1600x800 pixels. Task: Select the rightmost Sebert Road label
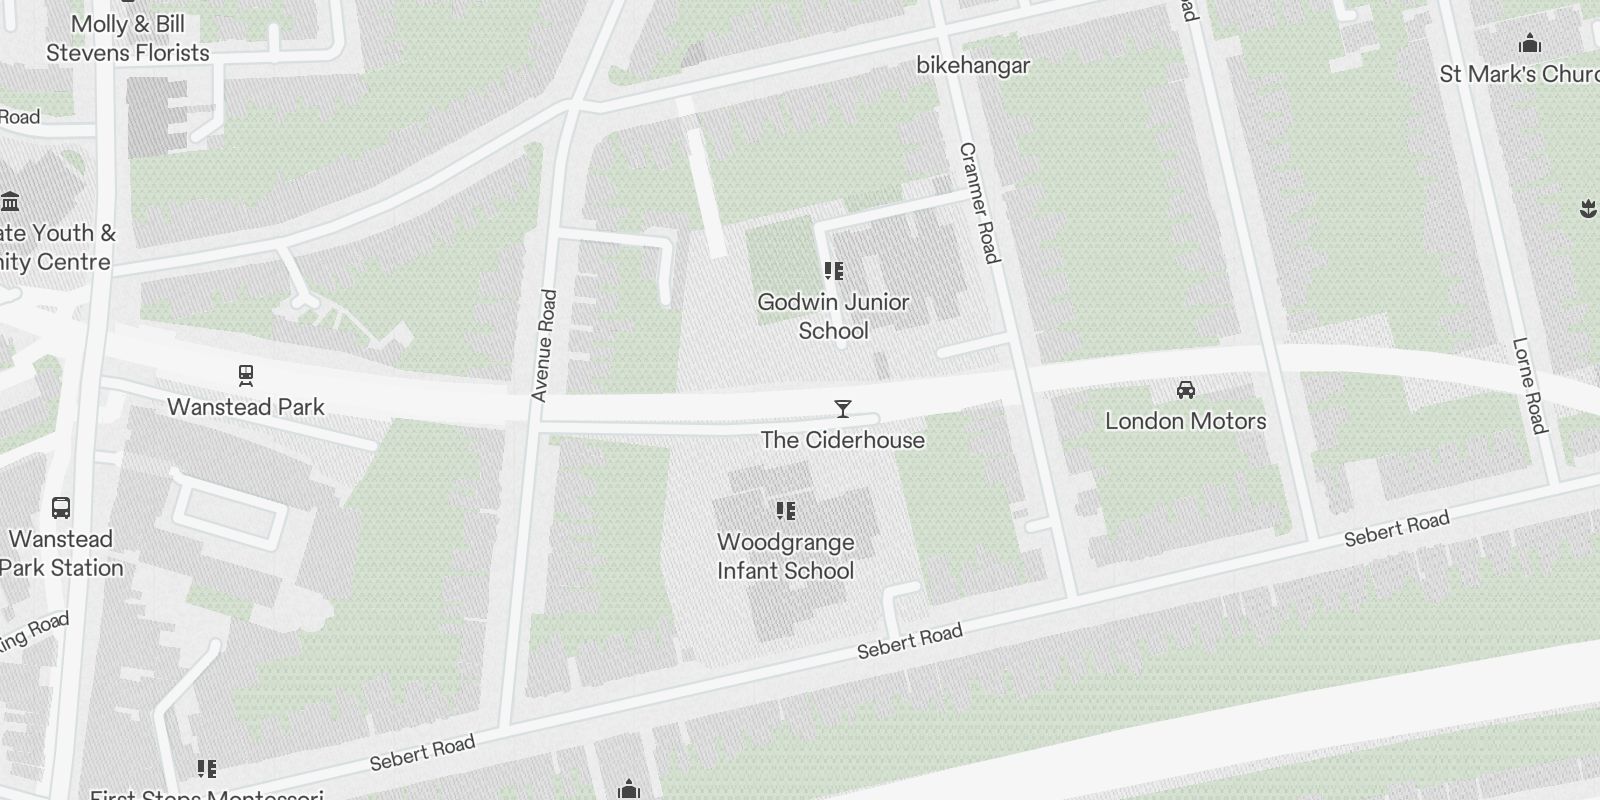pyautogui.click(x=1397, y=529)
